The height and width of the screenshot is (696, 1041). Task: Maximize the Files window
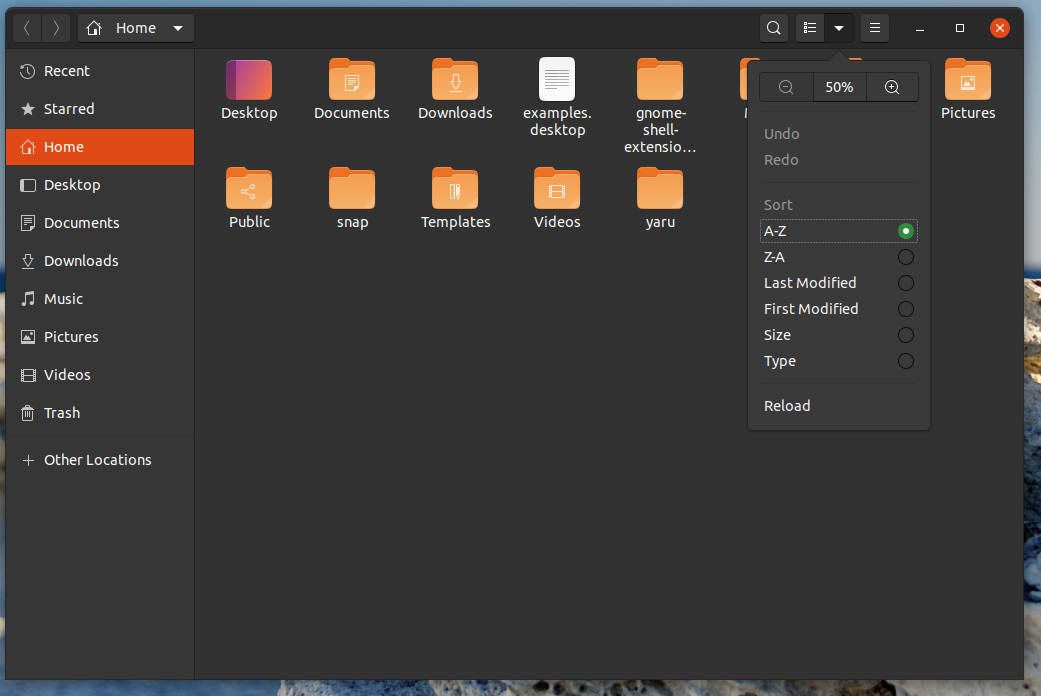pos(959,28)
